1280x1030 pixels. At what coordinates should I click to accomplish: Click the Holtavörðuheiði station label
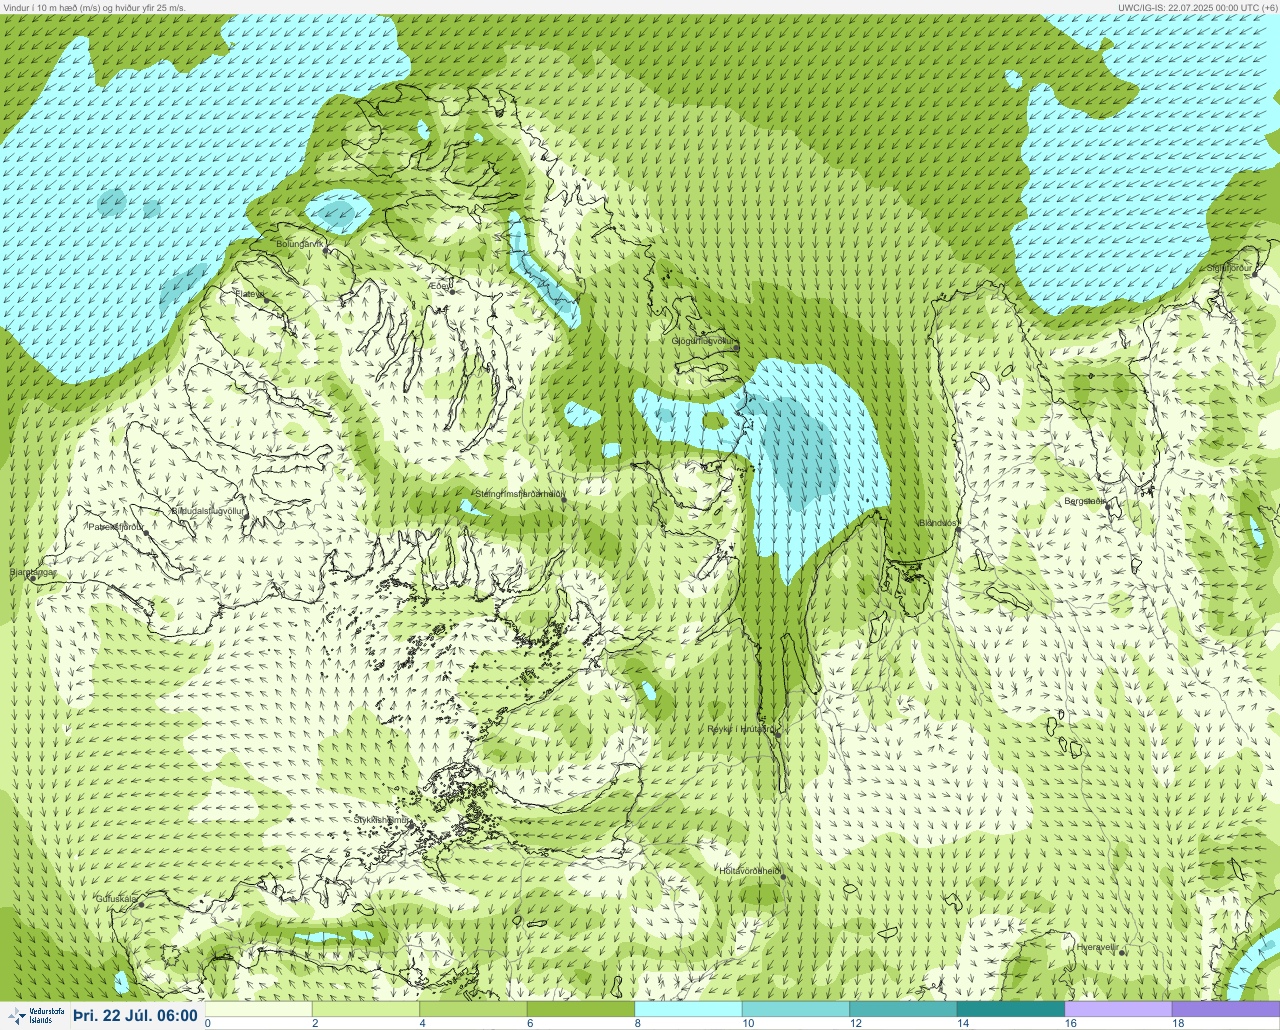click(750, 871)
